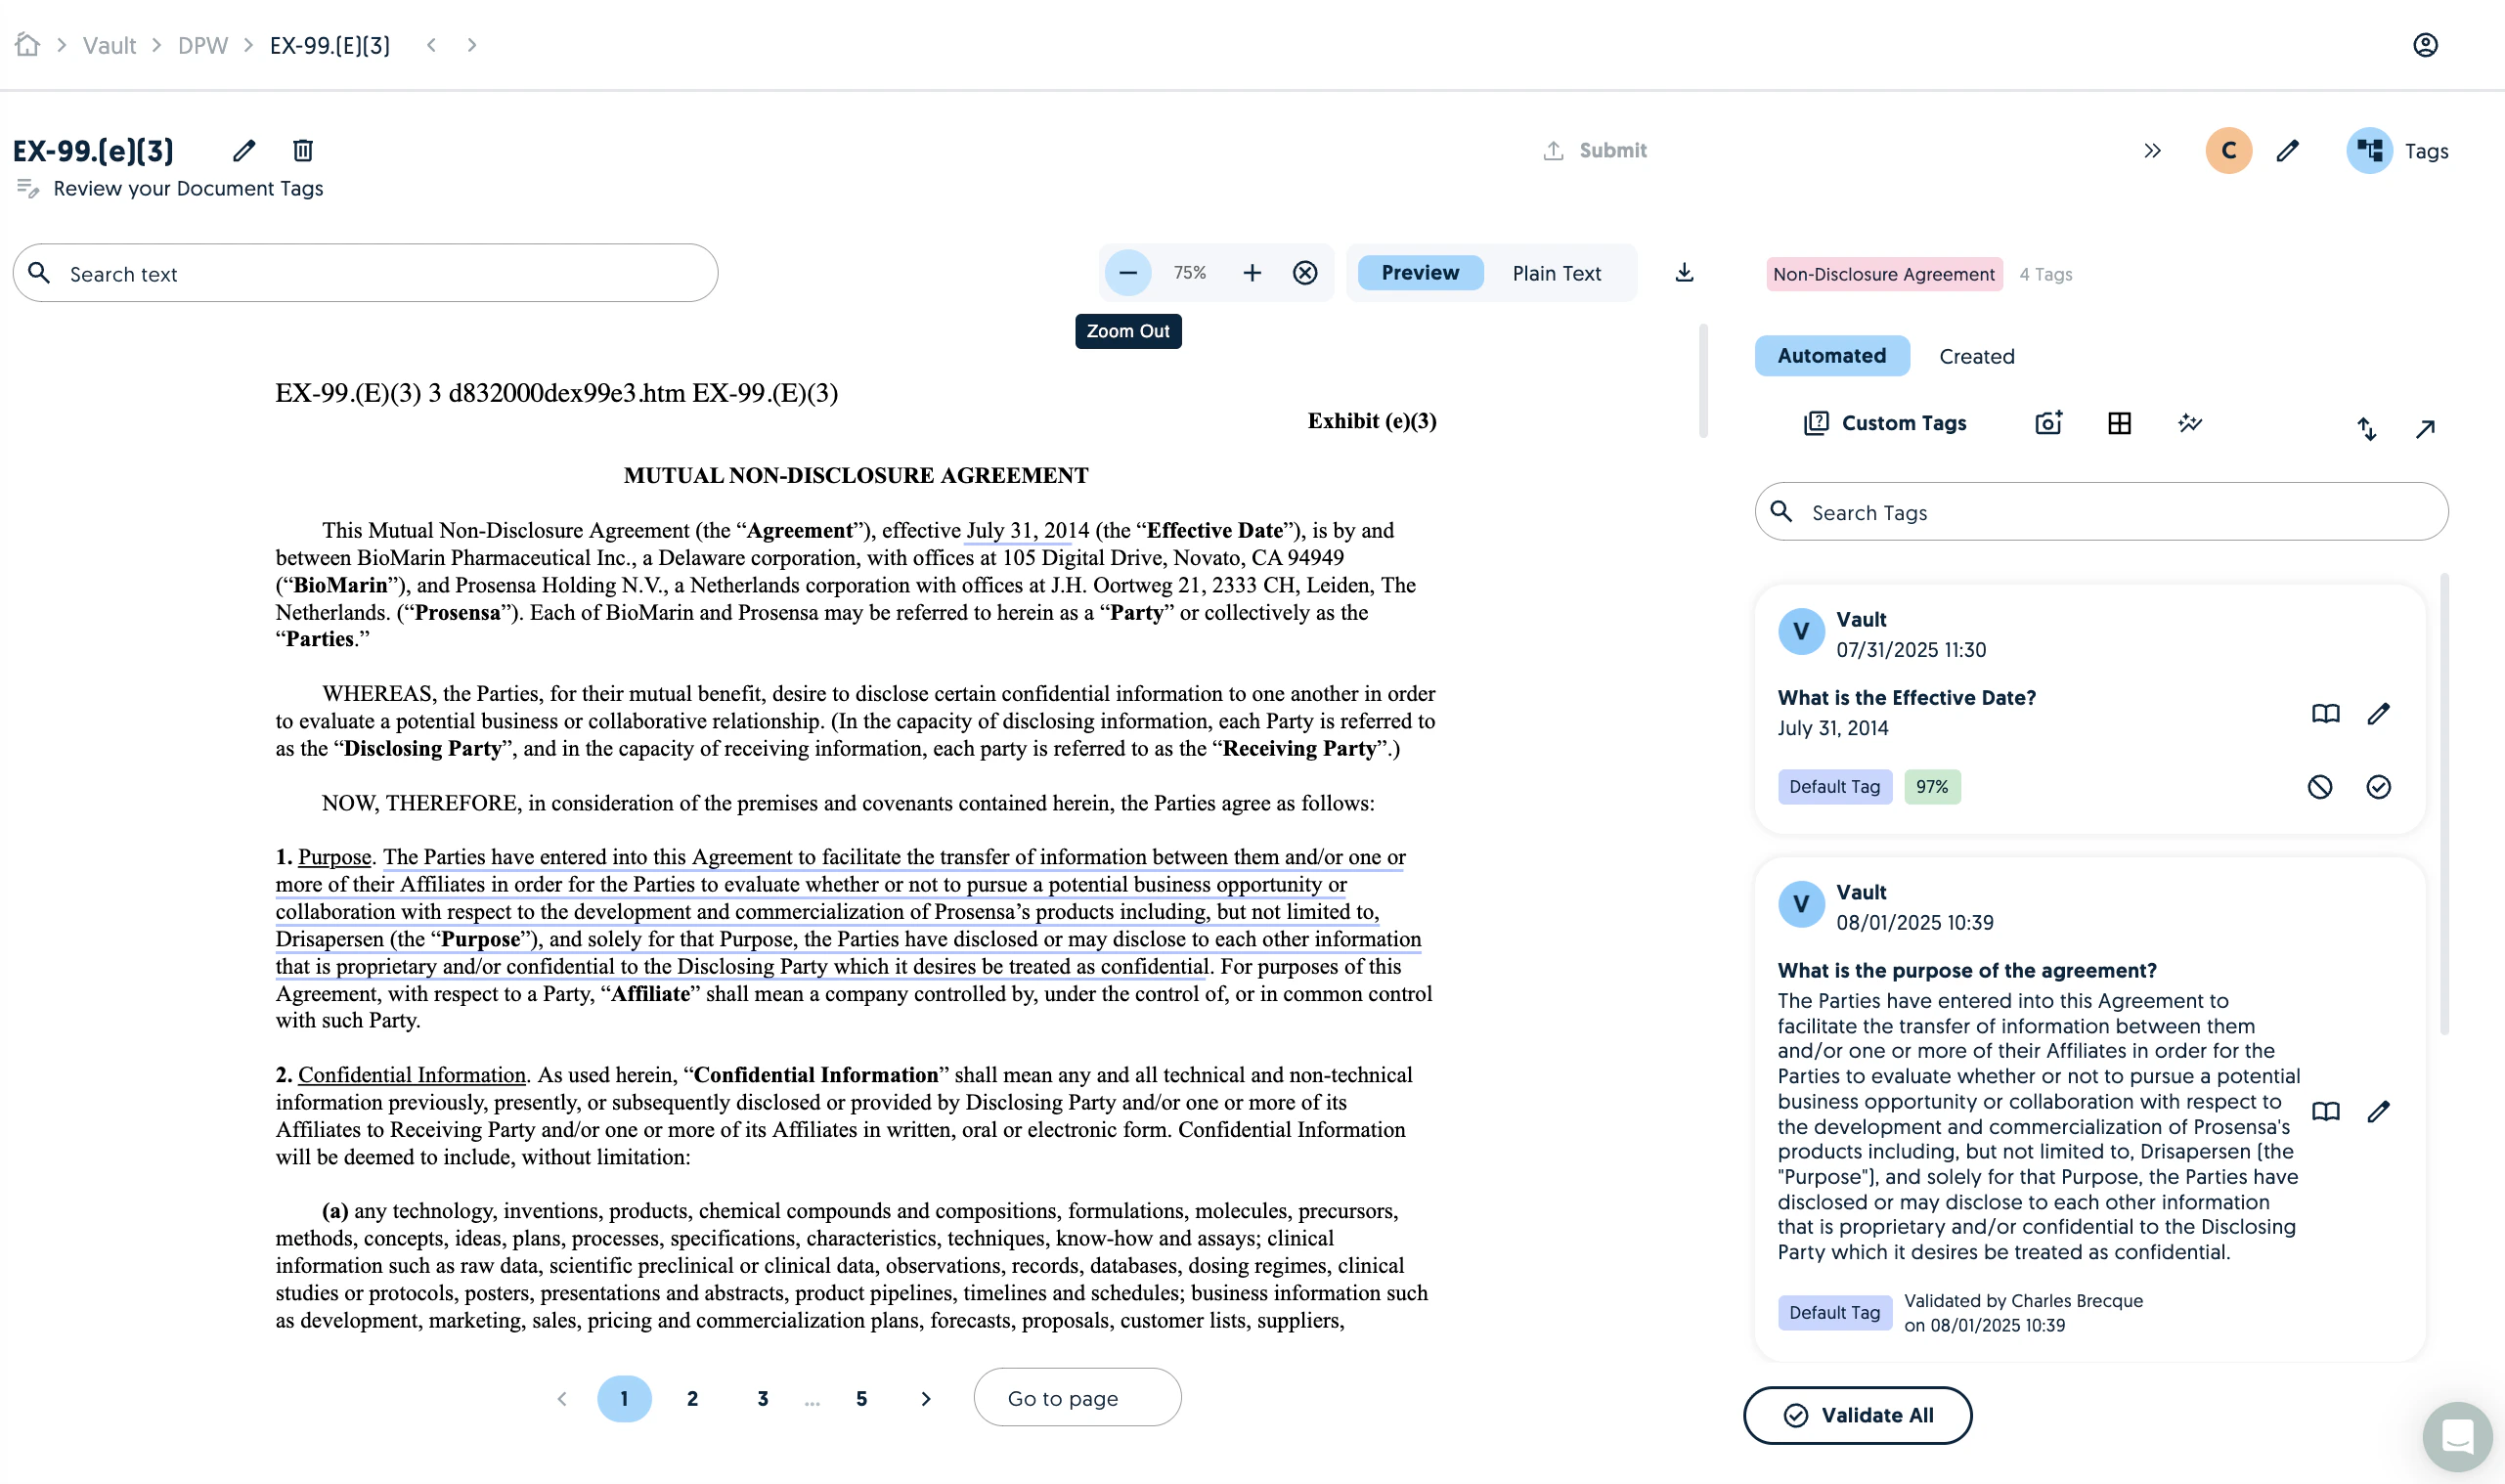Select page 1 in pagination

coord(624,1398)
